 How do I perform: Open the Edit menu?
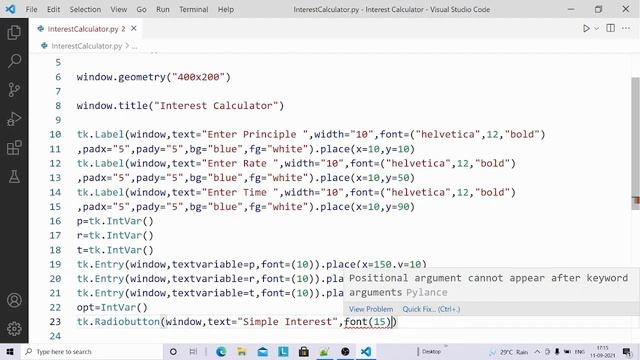[53, 9]
